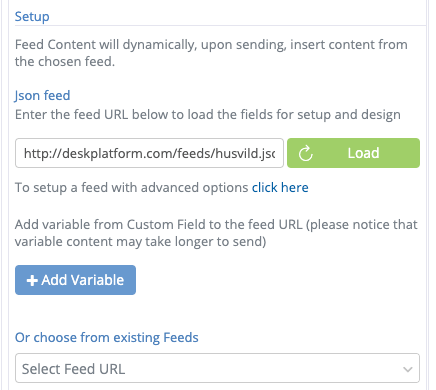Click the 'Select Feed URL' placeholder text
436x390 pixels.
click(x=73, y=369)
